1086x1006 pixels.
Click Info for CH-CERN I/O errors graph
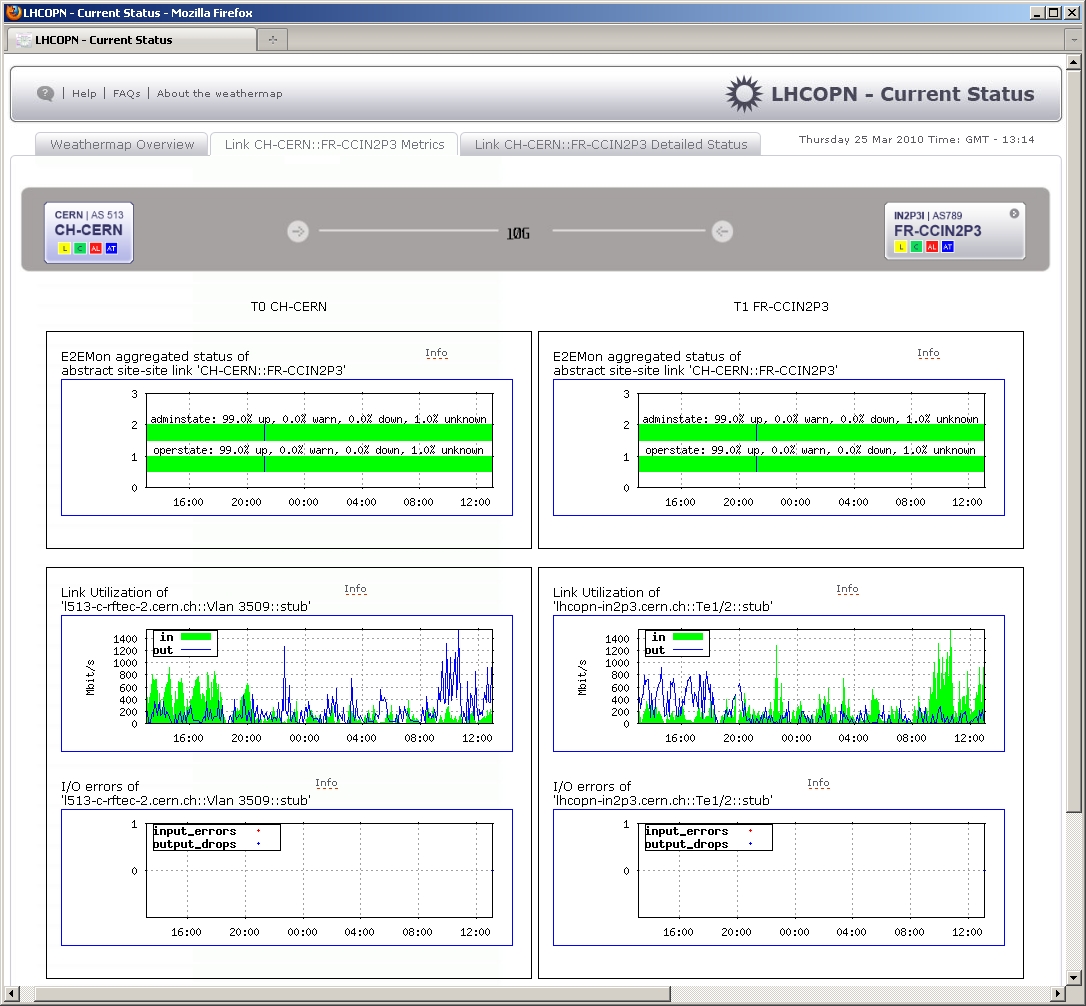click(x=326, y=783)
